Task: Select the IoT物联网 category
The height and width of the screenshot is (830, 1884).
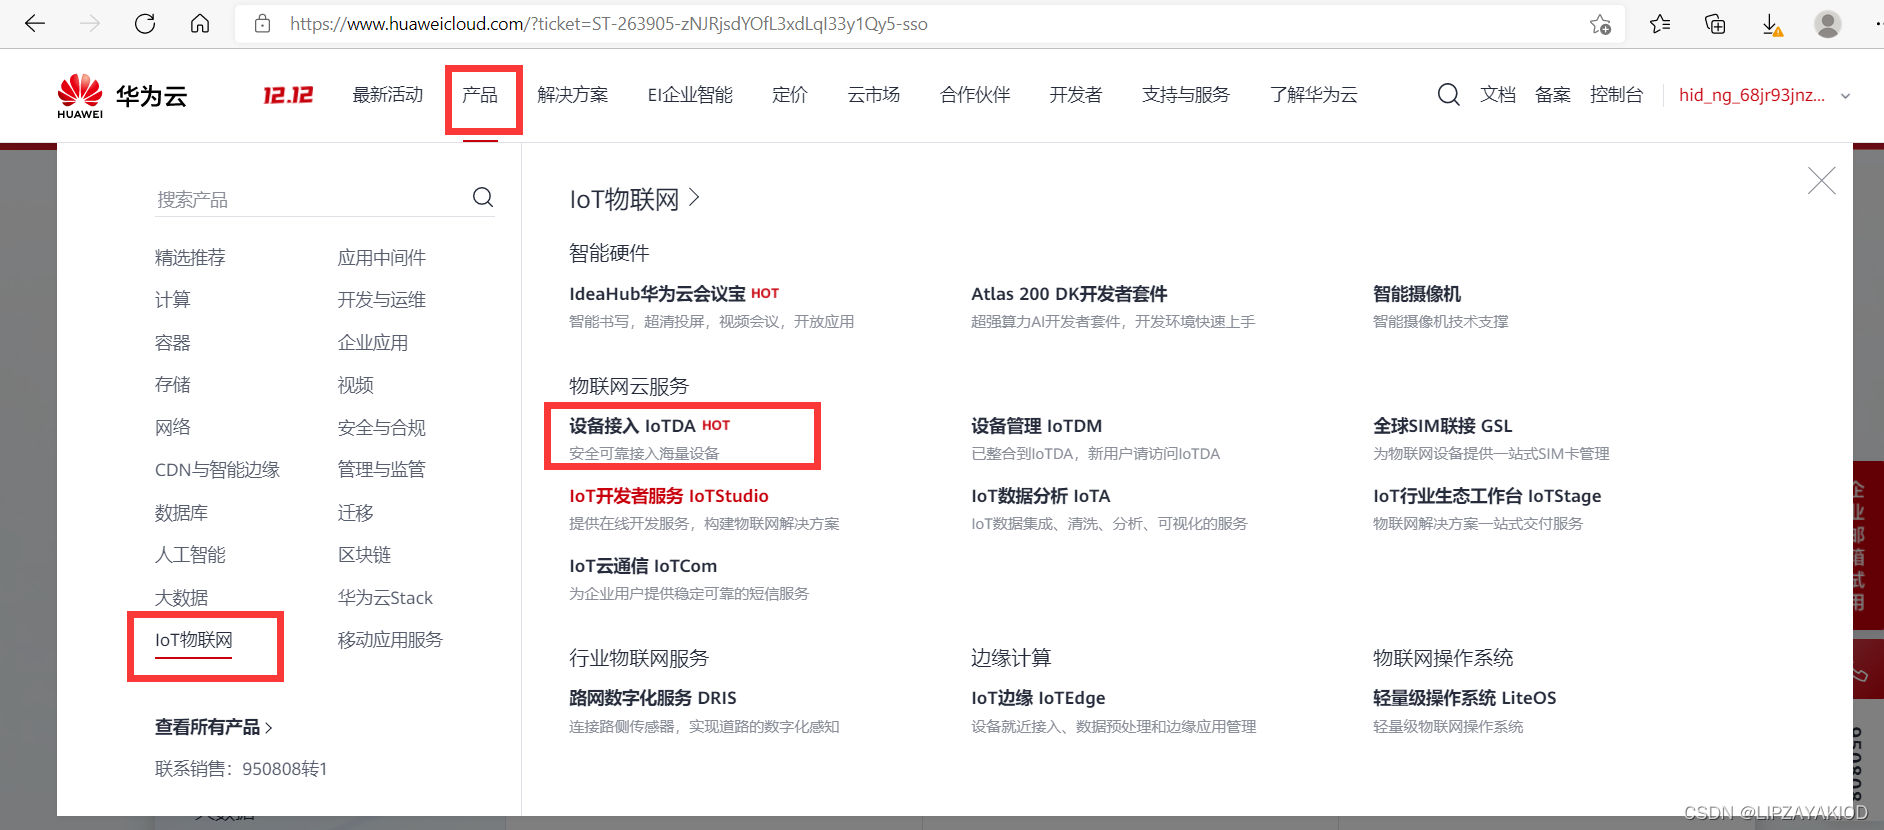Action: (x=194, y=640)
